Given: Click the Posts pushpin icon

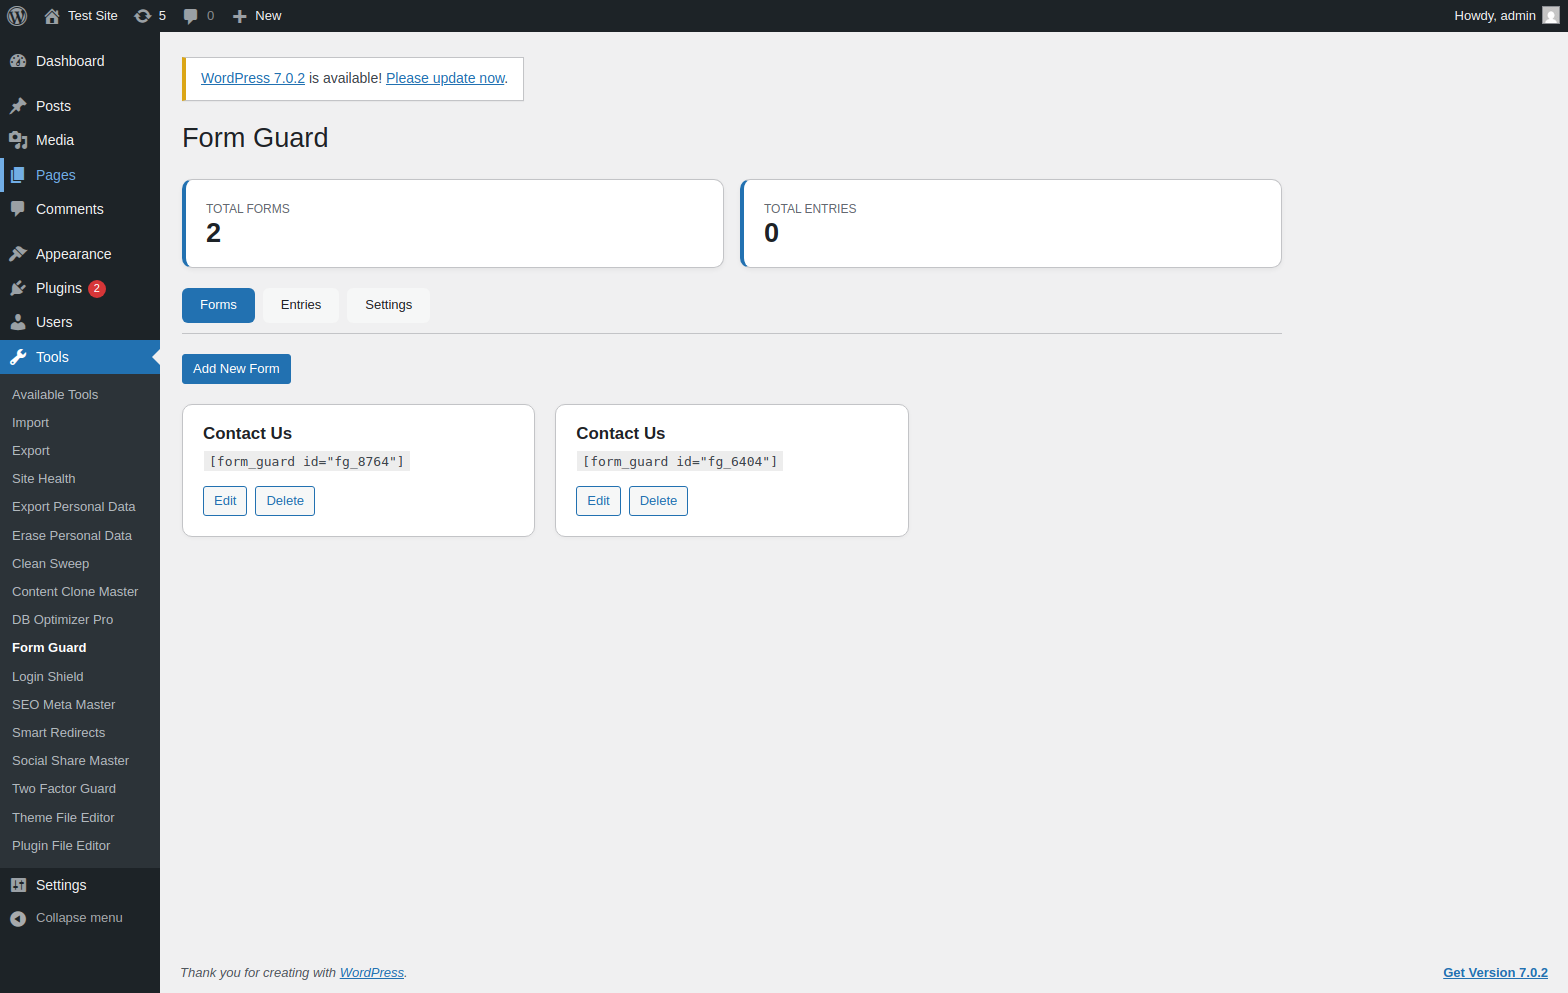Looking at the screenshot, I should [x=18, y=106].
